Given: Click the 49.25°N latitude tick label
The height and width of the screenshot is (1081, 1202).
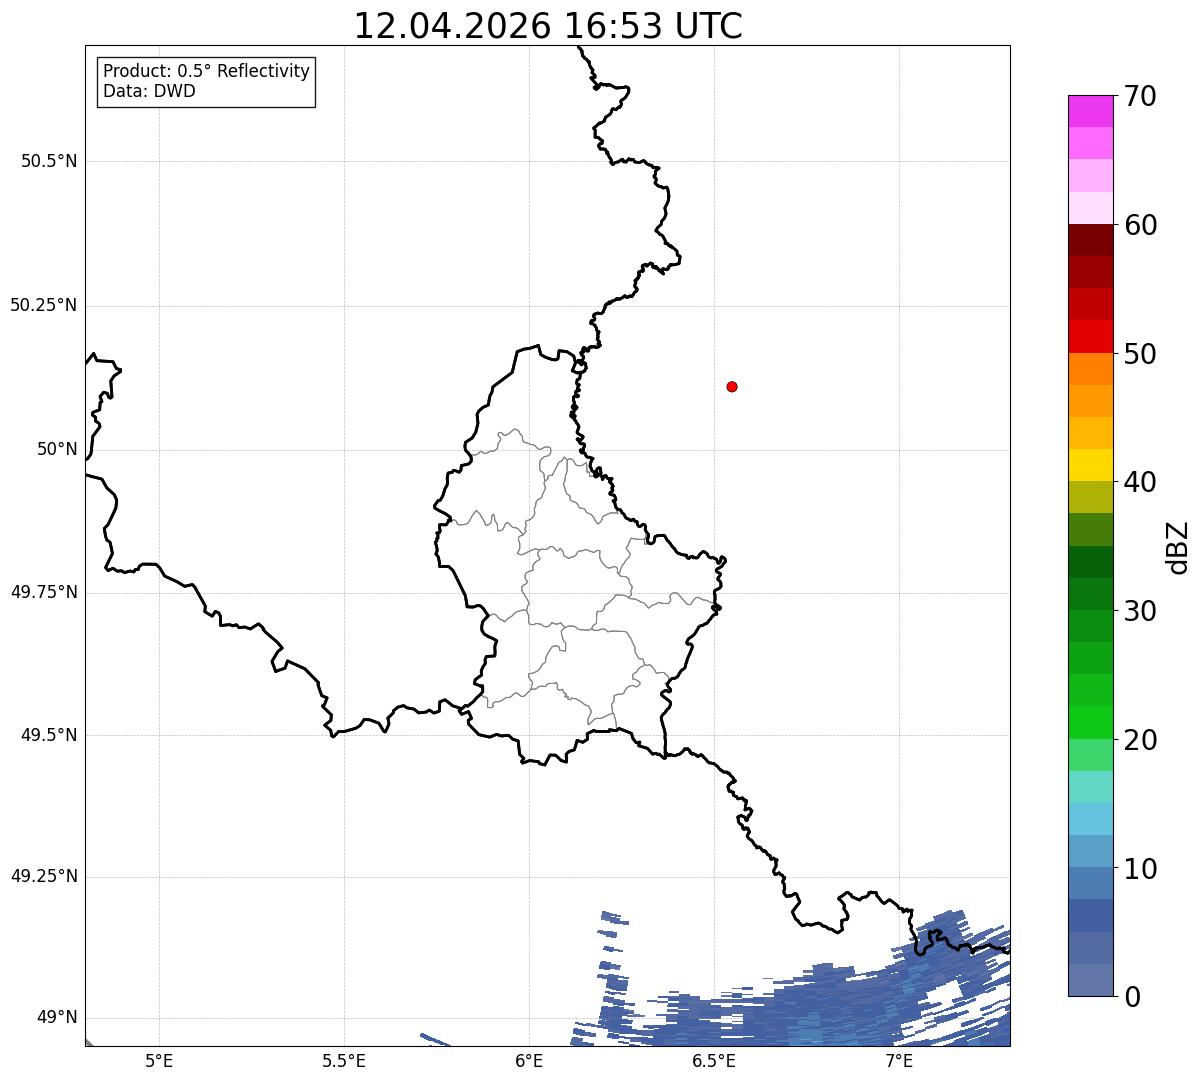Looking at the screenshot, I should (44, 876).
